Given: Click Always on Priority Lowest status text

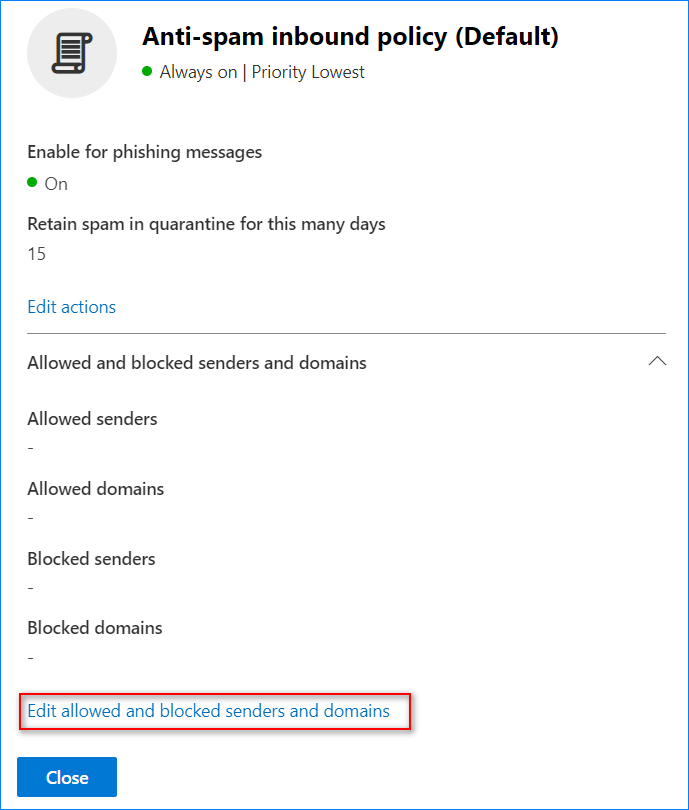Looking at the screenshot, I should coord(262,72).
